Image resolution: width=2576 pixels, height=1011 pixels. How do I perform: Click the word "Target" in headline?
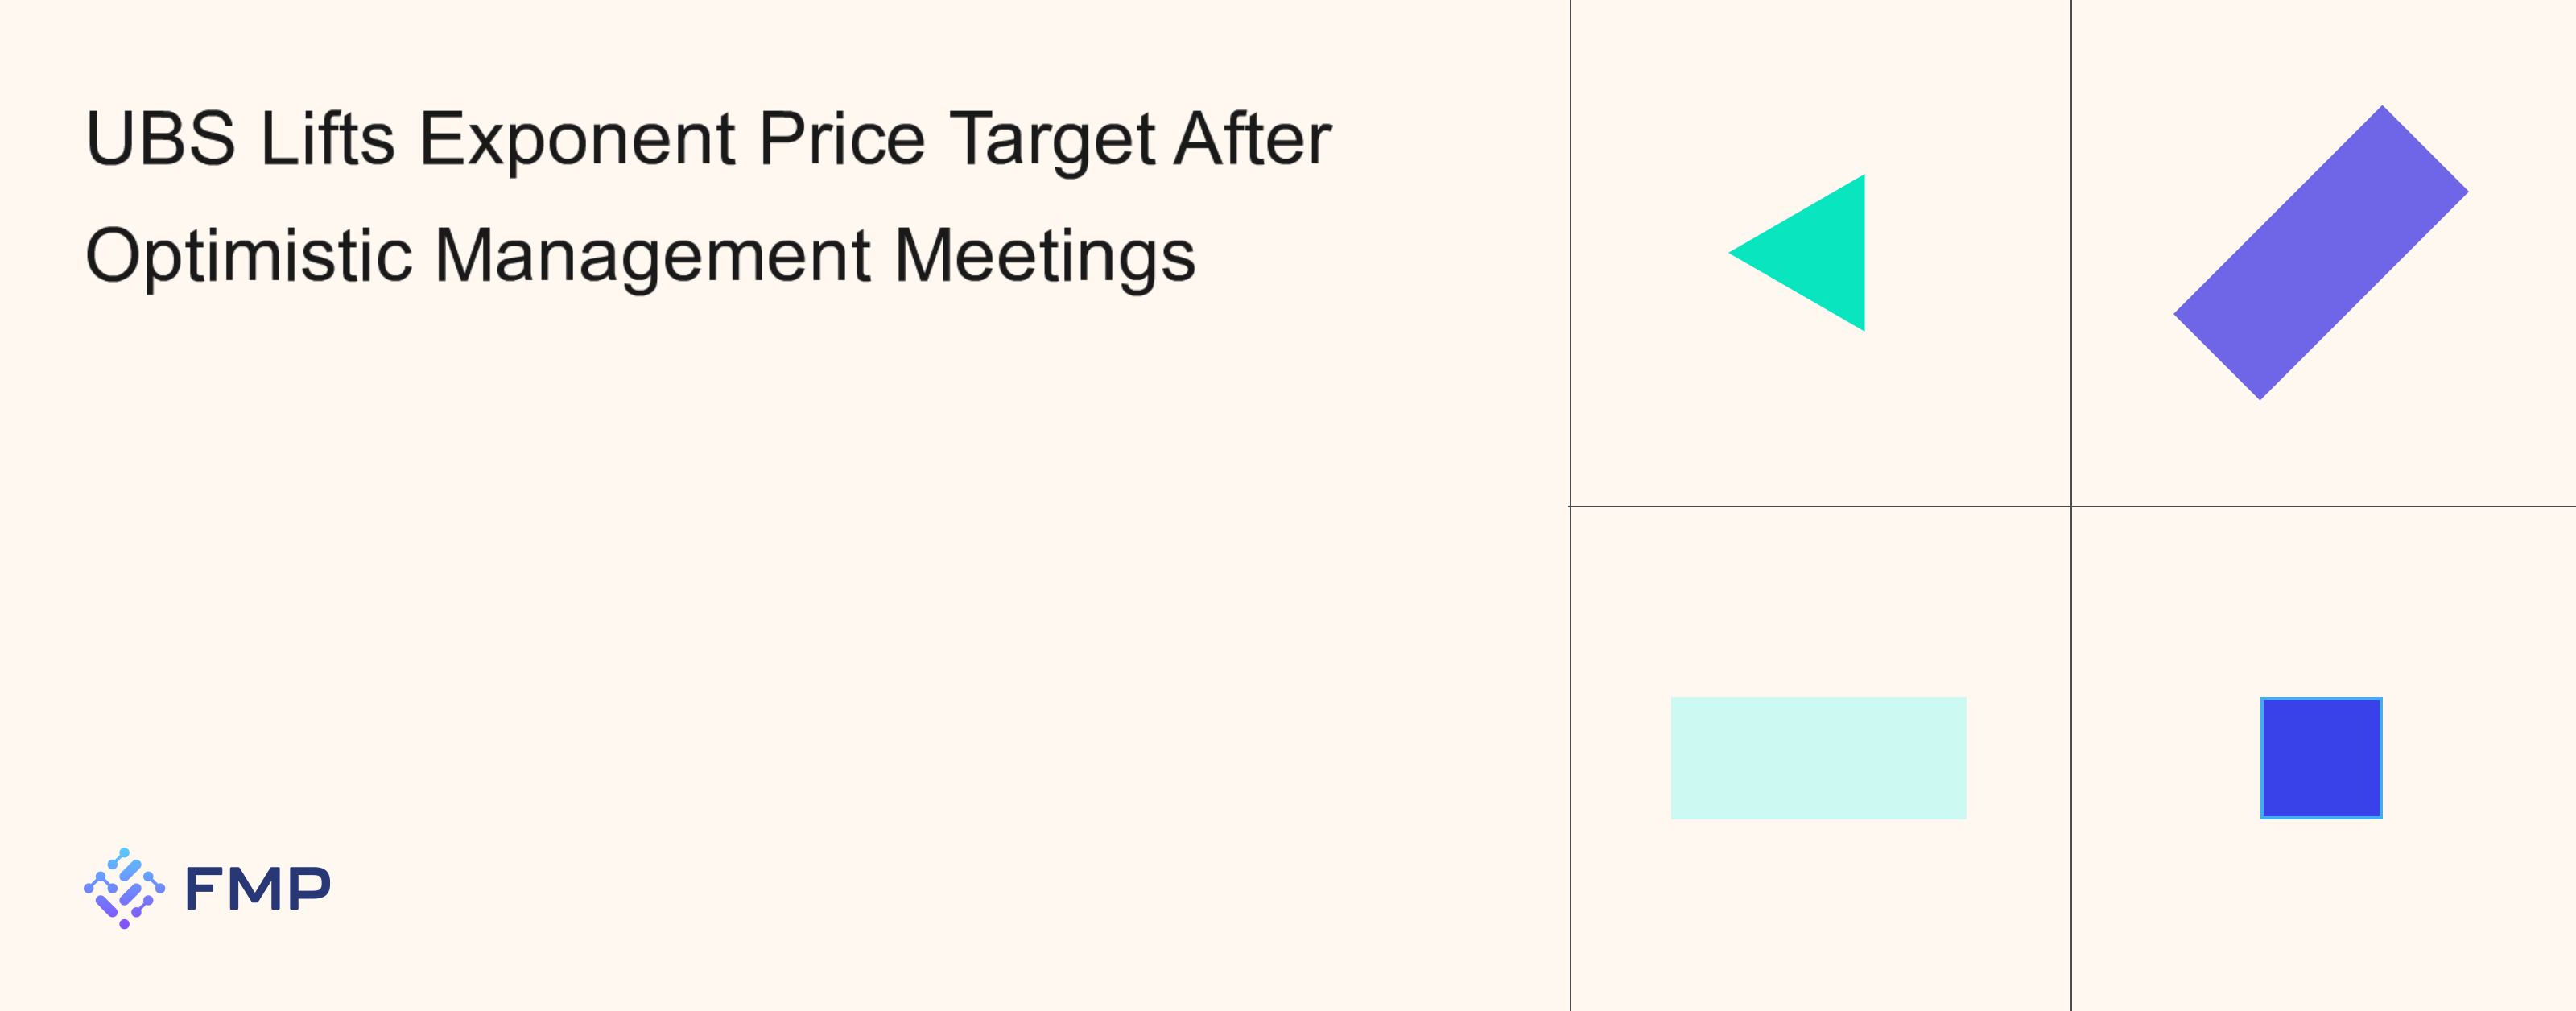(1052, 139)
